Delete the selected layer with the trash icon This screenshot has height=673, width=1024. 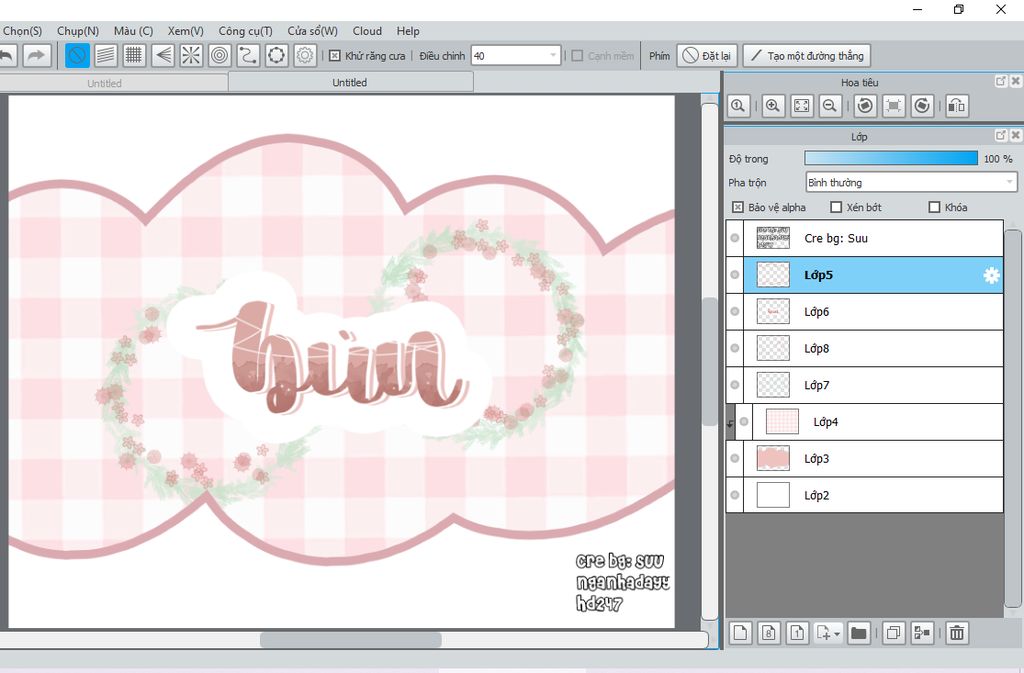point(957,633)
